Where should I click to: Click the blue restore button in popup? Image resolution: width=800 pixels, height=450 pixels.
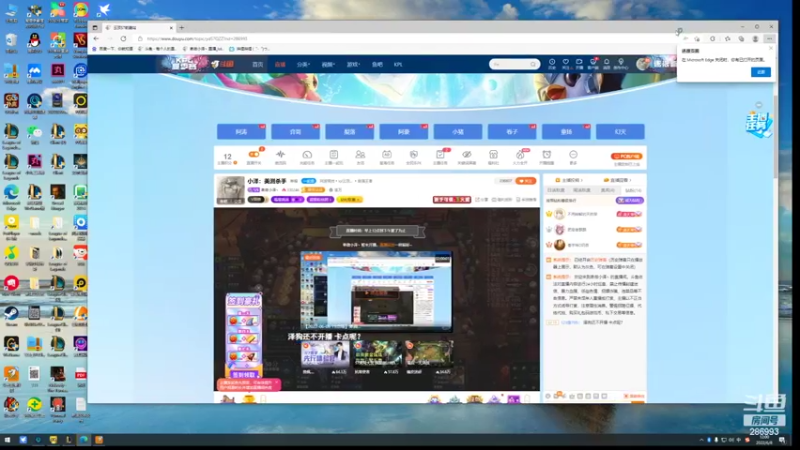click(761, 72)
